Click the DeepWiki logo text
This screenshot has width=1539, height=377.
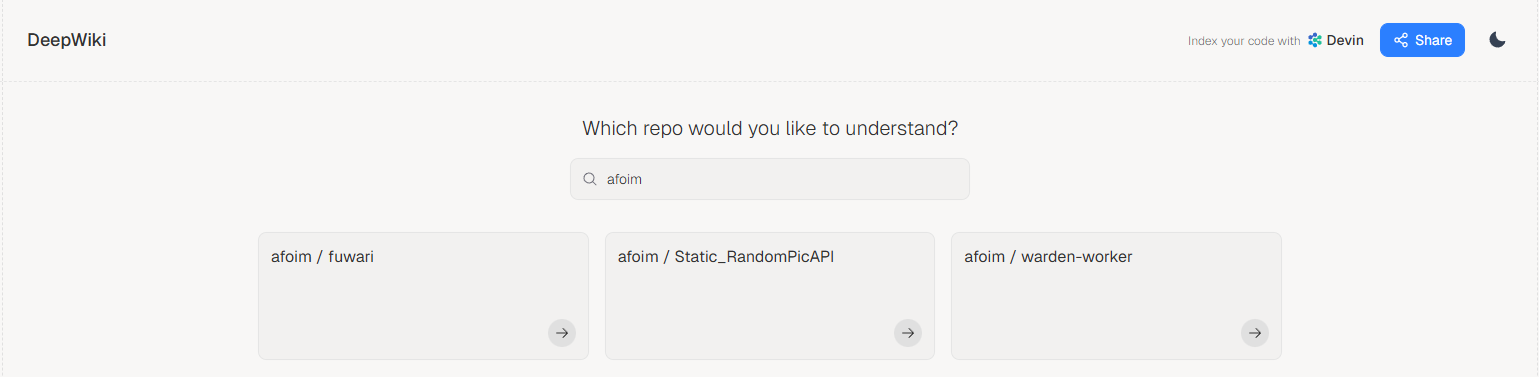coord(67,40)
